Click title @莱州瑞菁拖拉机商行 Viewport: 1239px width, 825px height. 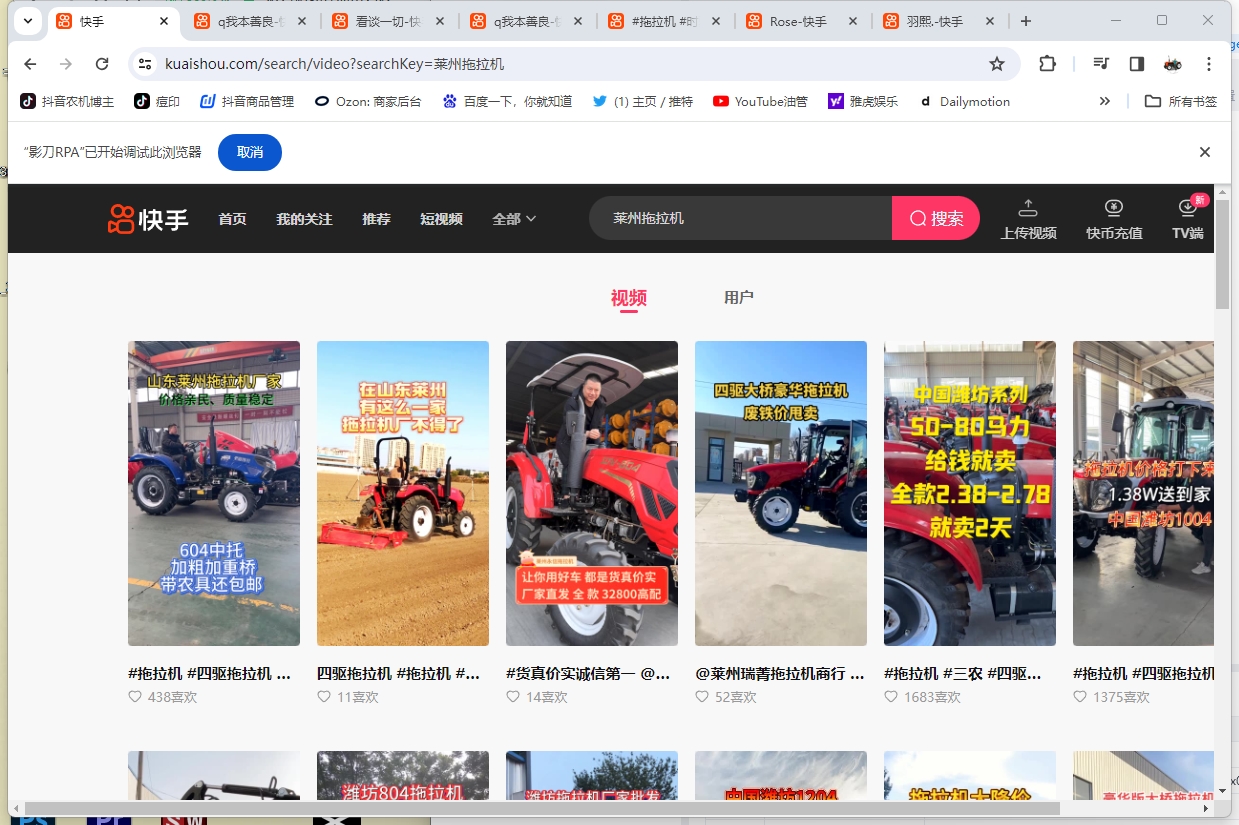[x=780, y=673]
